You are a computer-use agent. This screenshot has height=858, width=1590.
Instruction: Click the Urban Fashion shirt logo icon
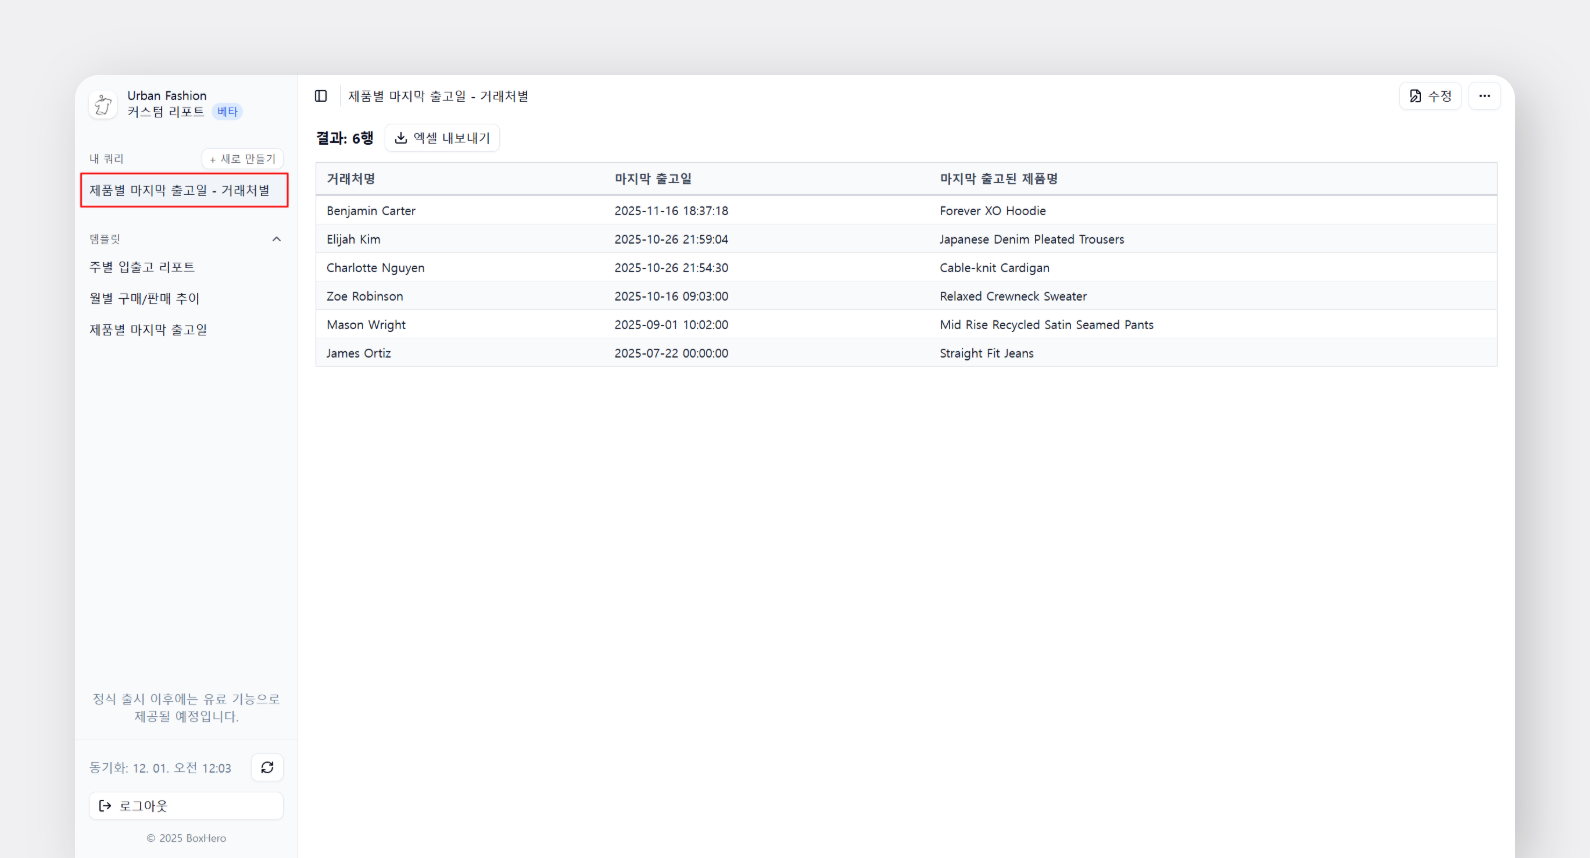103,105
